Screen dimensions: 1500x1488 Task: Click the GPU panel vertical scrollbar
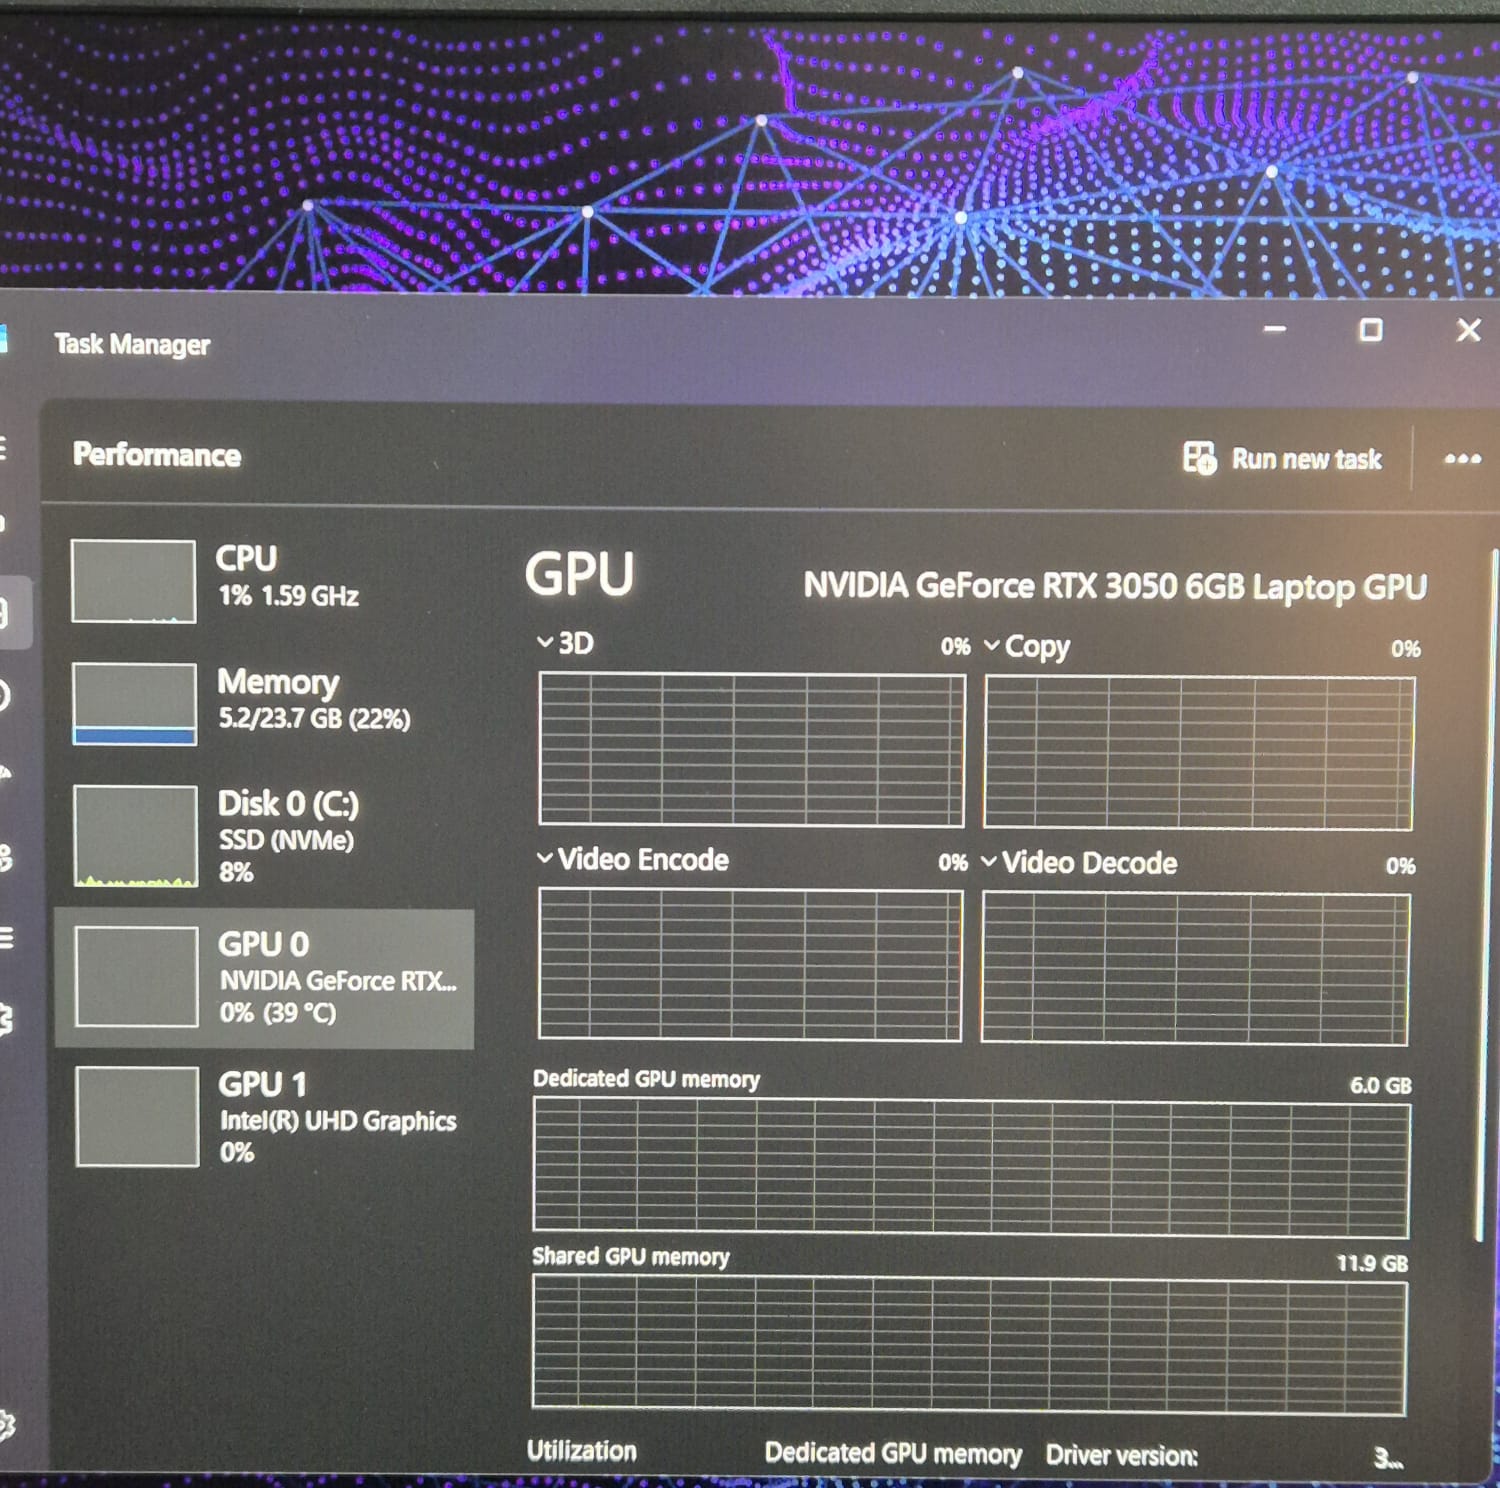[1480, 900]
